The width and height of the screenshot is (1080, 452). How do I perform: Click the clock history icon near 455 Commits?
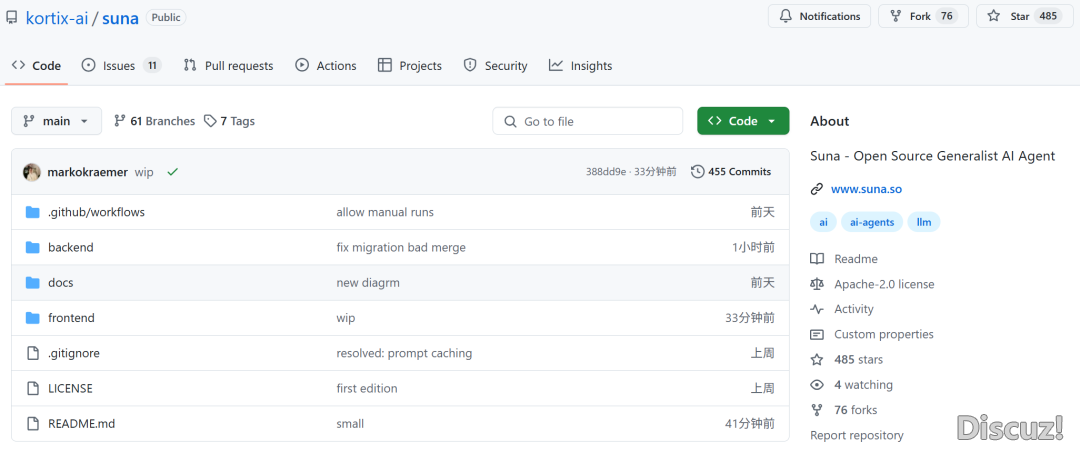[698, 172]
